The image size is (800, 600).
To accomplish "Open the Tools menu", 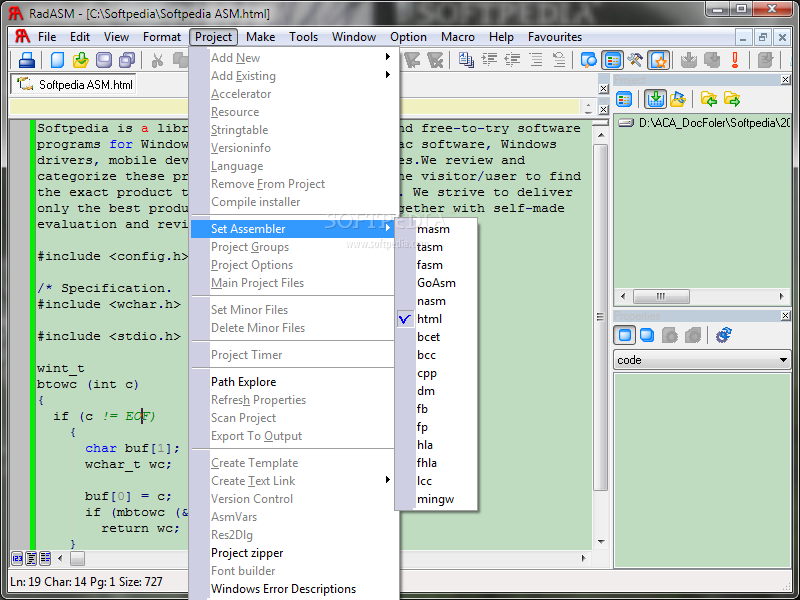I will tap(304, 37).
